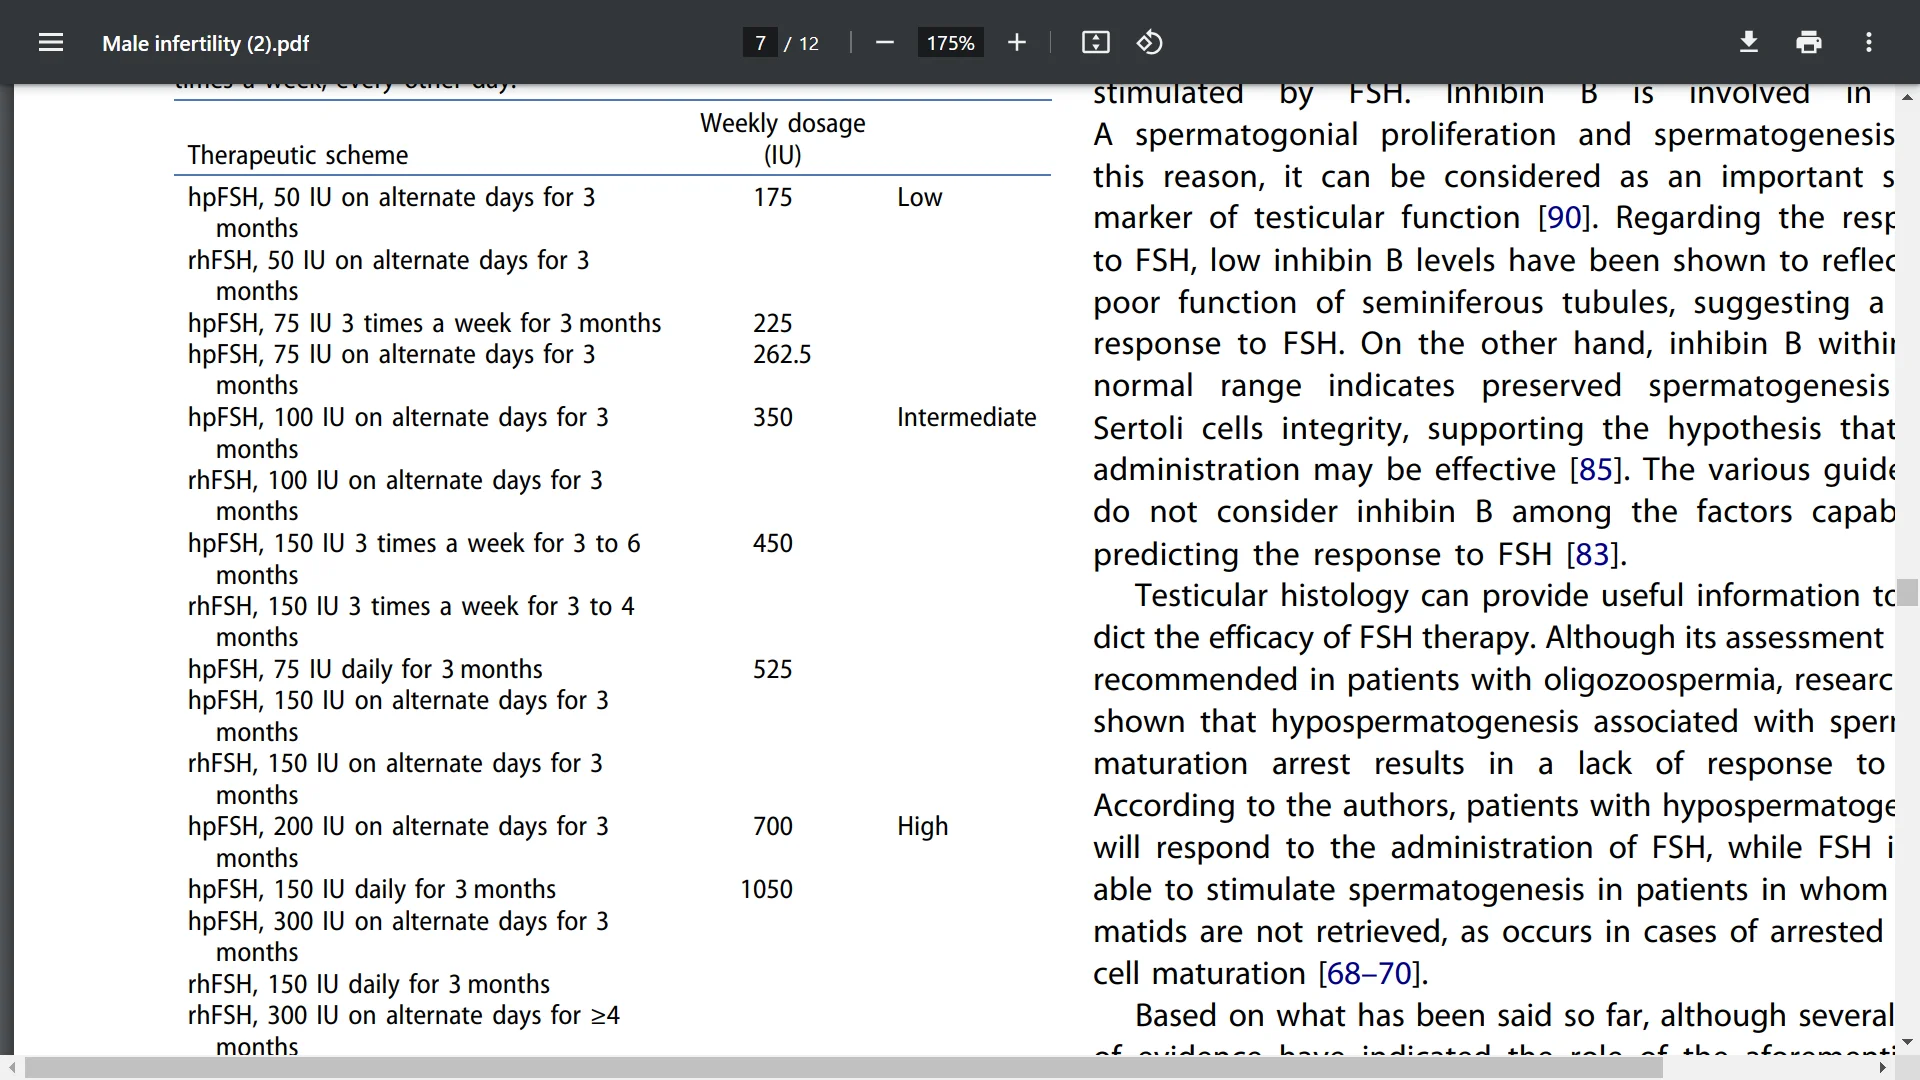Screen dimensions: 1920x1080
Task: Open reference link [83]
Action: pos(1593,554)
